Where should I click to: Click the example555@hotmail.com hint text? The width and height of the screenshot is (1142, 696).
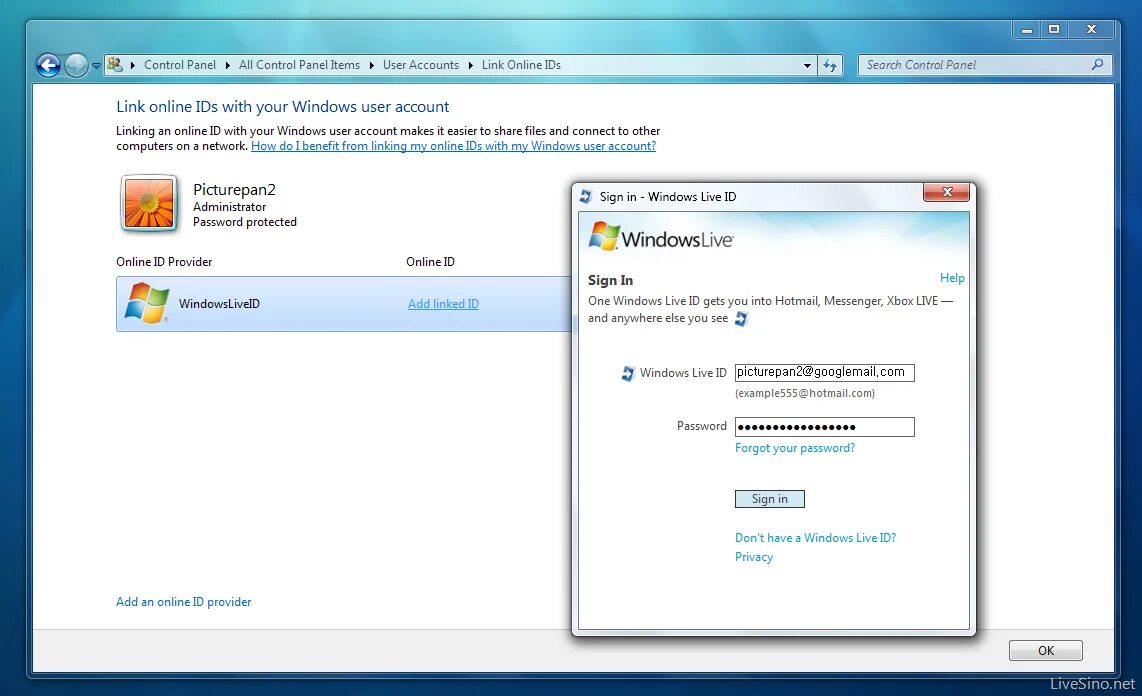coord(805,393)
